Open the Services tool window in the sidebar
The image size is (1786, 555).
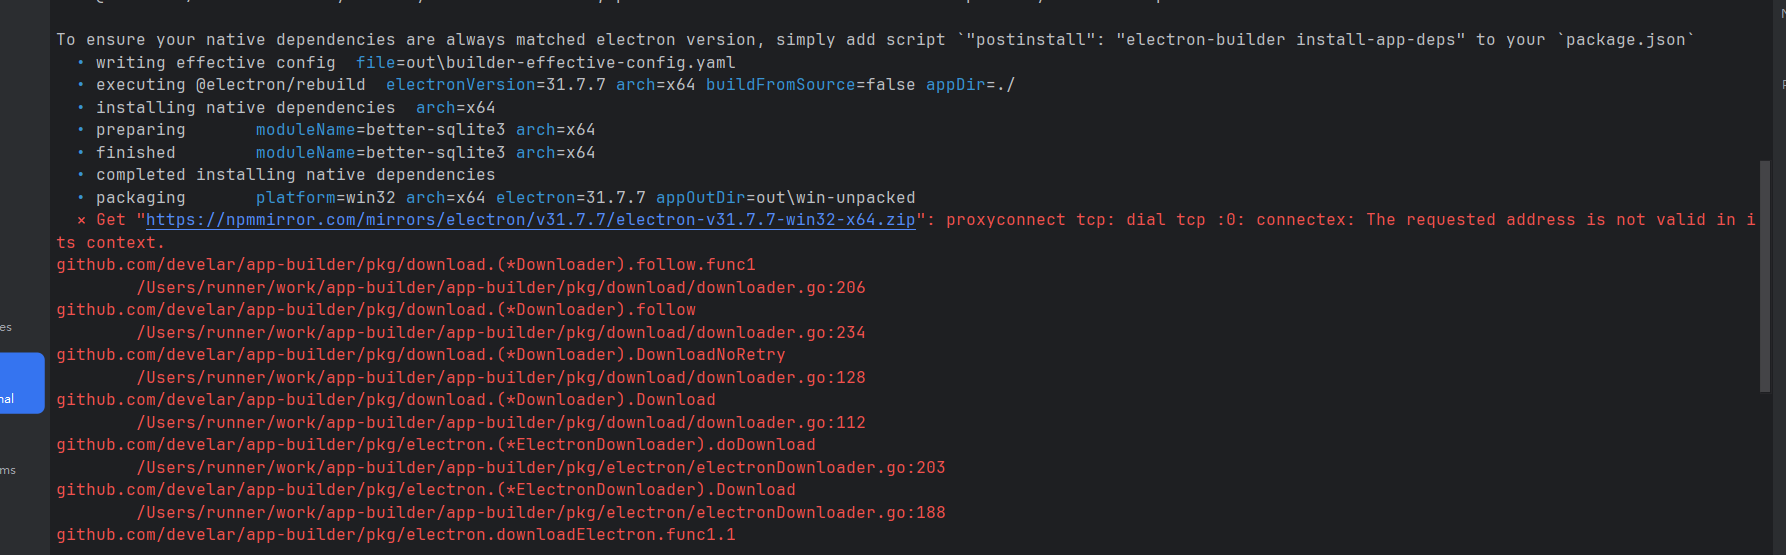[6, 327]
